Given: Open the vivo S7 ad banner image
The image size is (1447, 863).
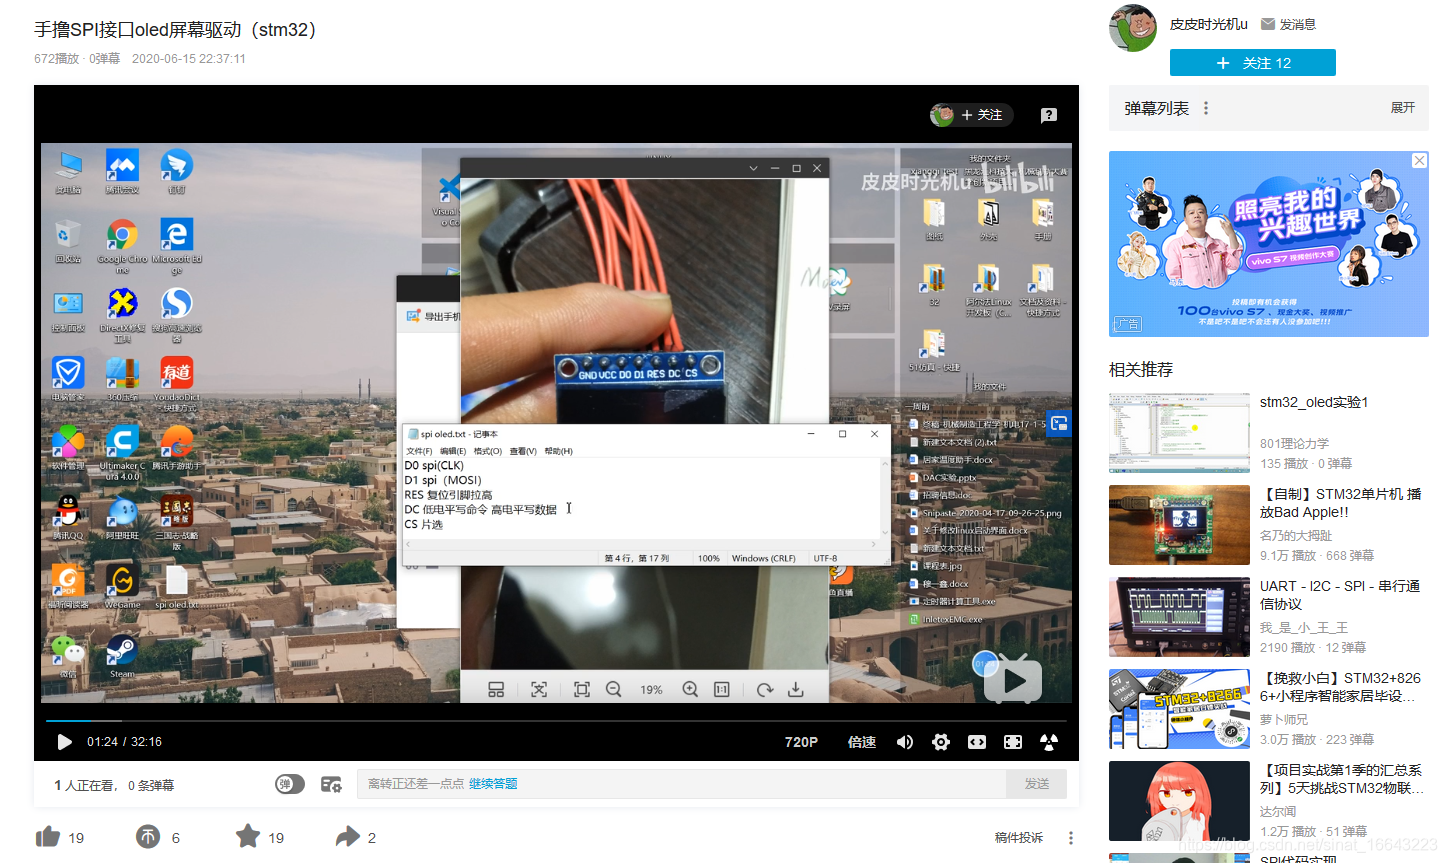Looking at the screenshot, I should point(1269,244).
